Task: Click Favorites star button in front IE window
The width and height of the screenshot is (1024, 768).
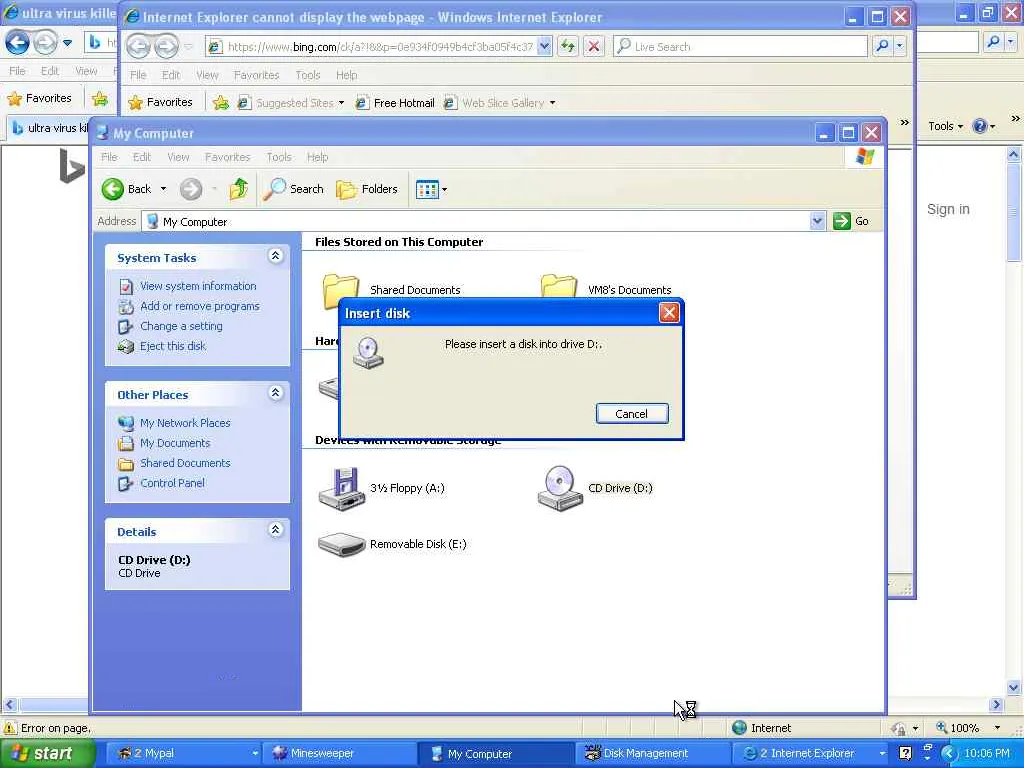Action: point(161,103)
